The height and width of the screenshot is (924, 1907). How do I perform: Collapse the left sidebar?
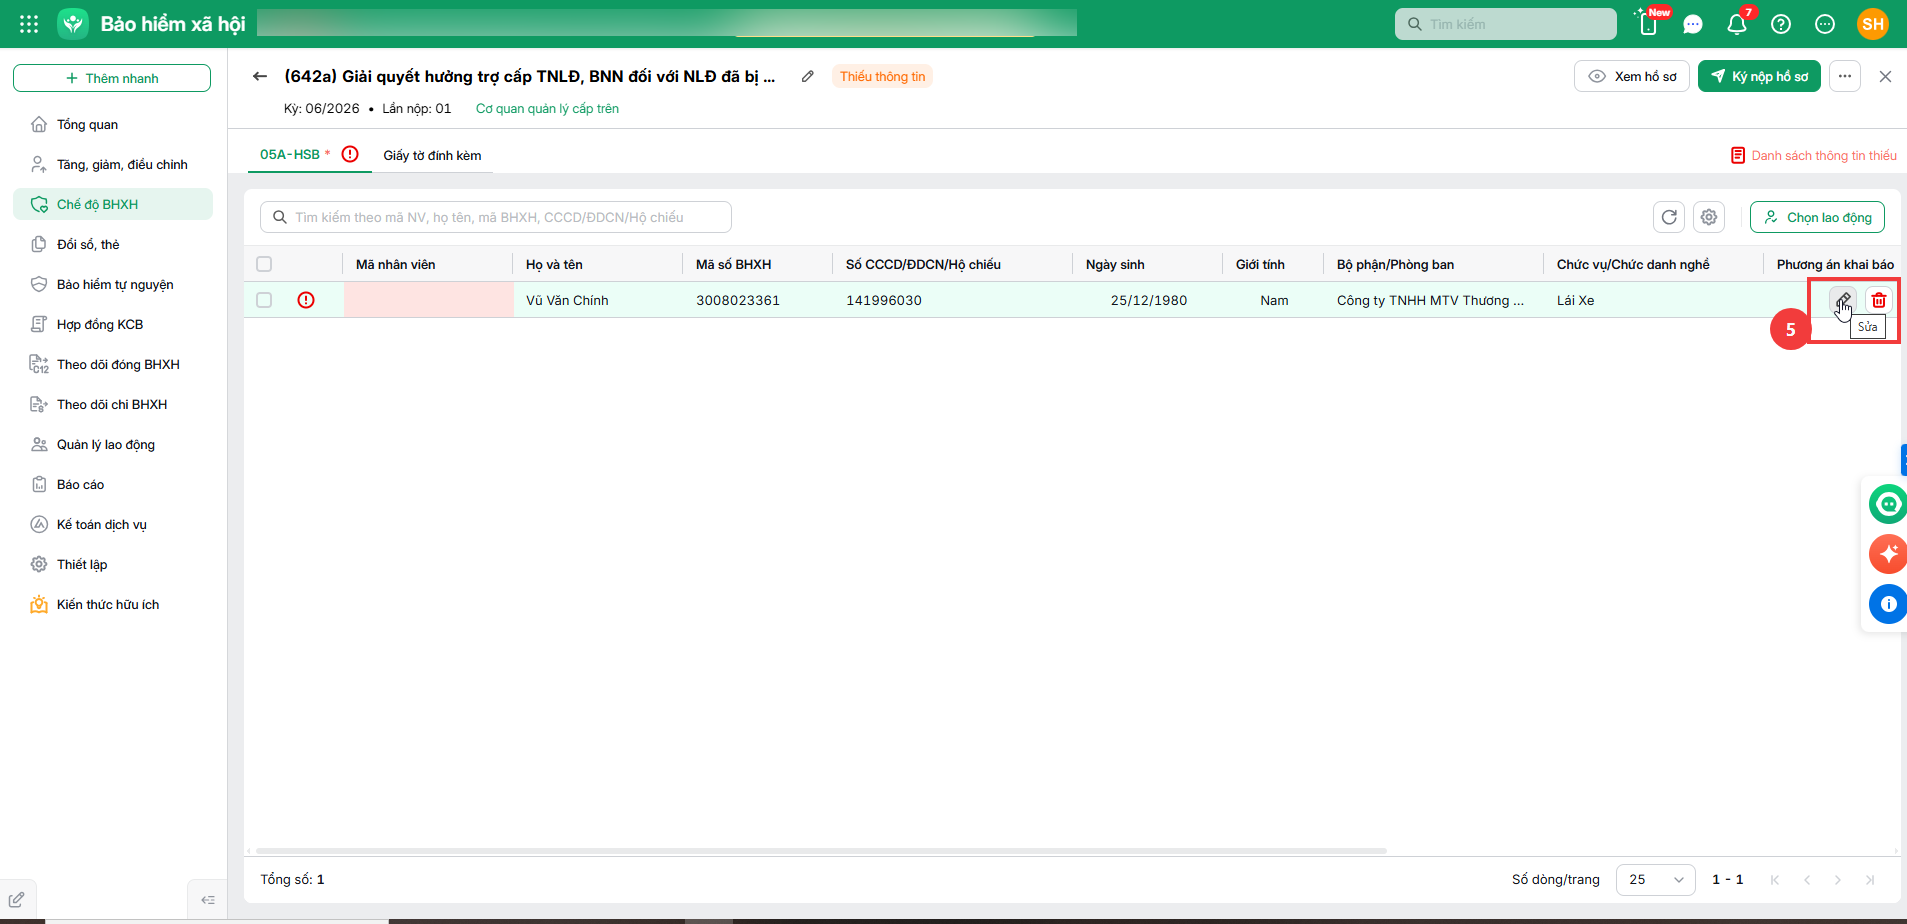(x=208, y=899)
